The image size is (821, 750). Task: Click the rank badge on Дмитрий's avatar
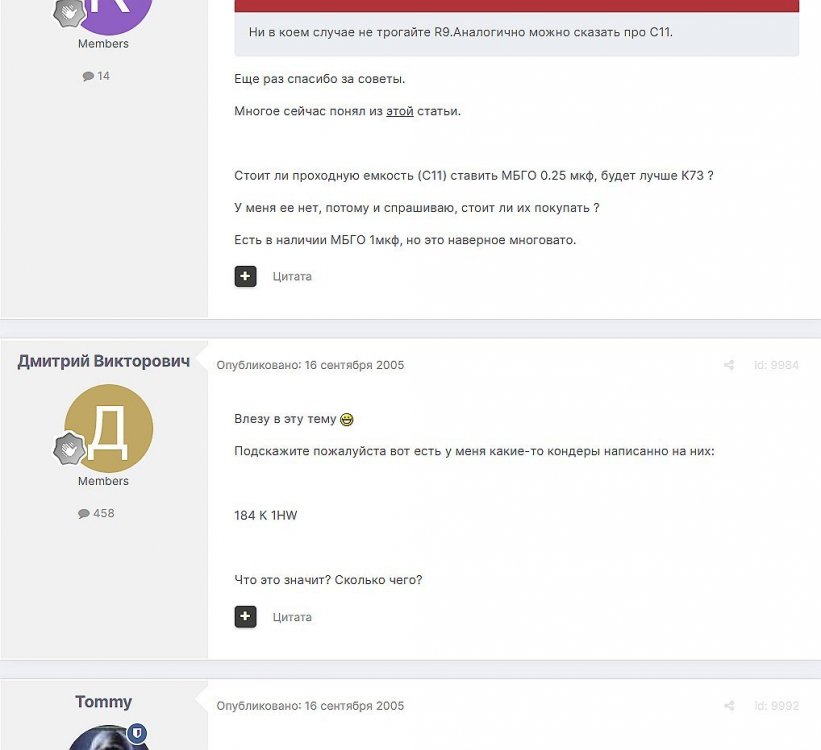(x=70, y=449)
